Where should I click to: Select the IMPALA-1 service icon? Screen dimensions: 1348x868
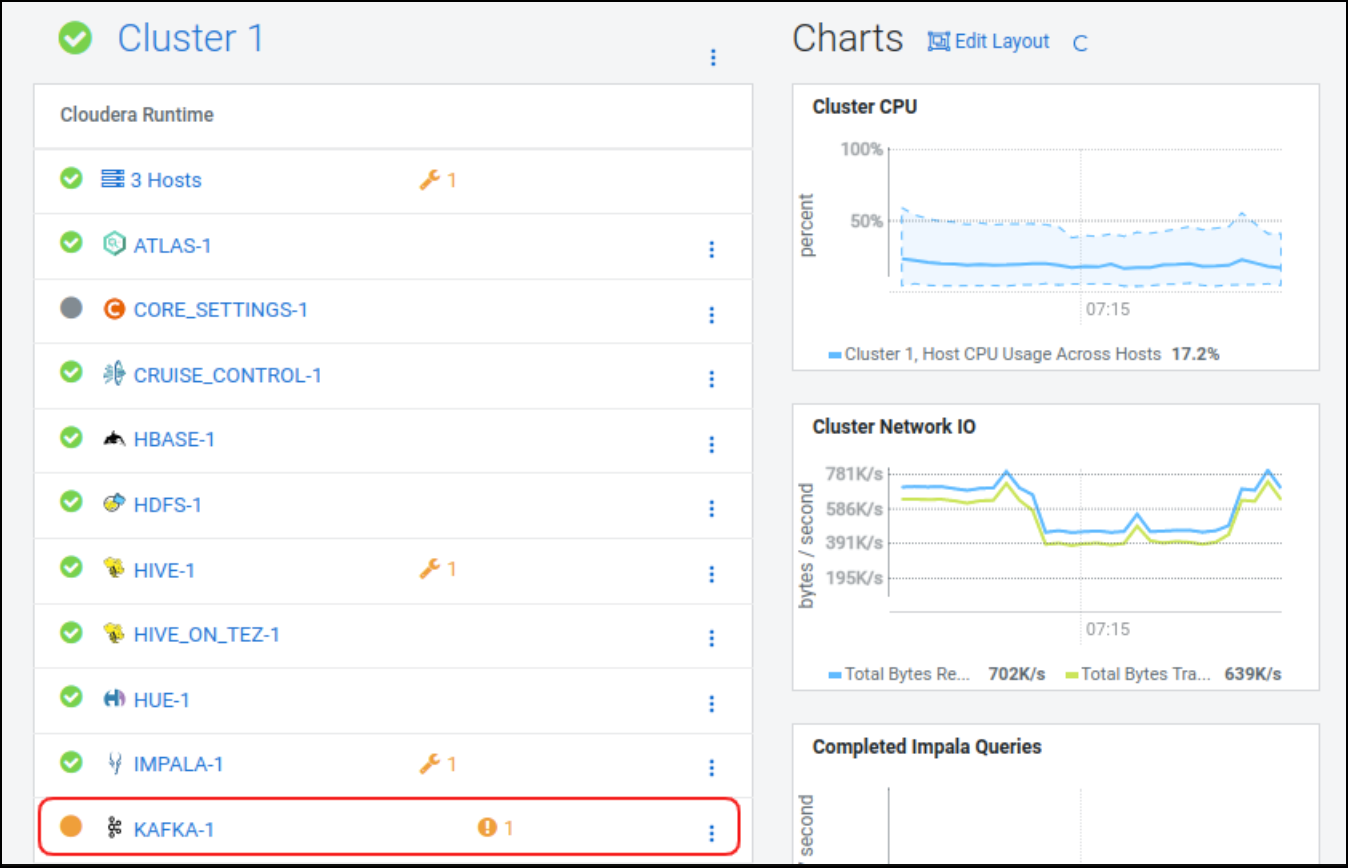click(114, 762)
